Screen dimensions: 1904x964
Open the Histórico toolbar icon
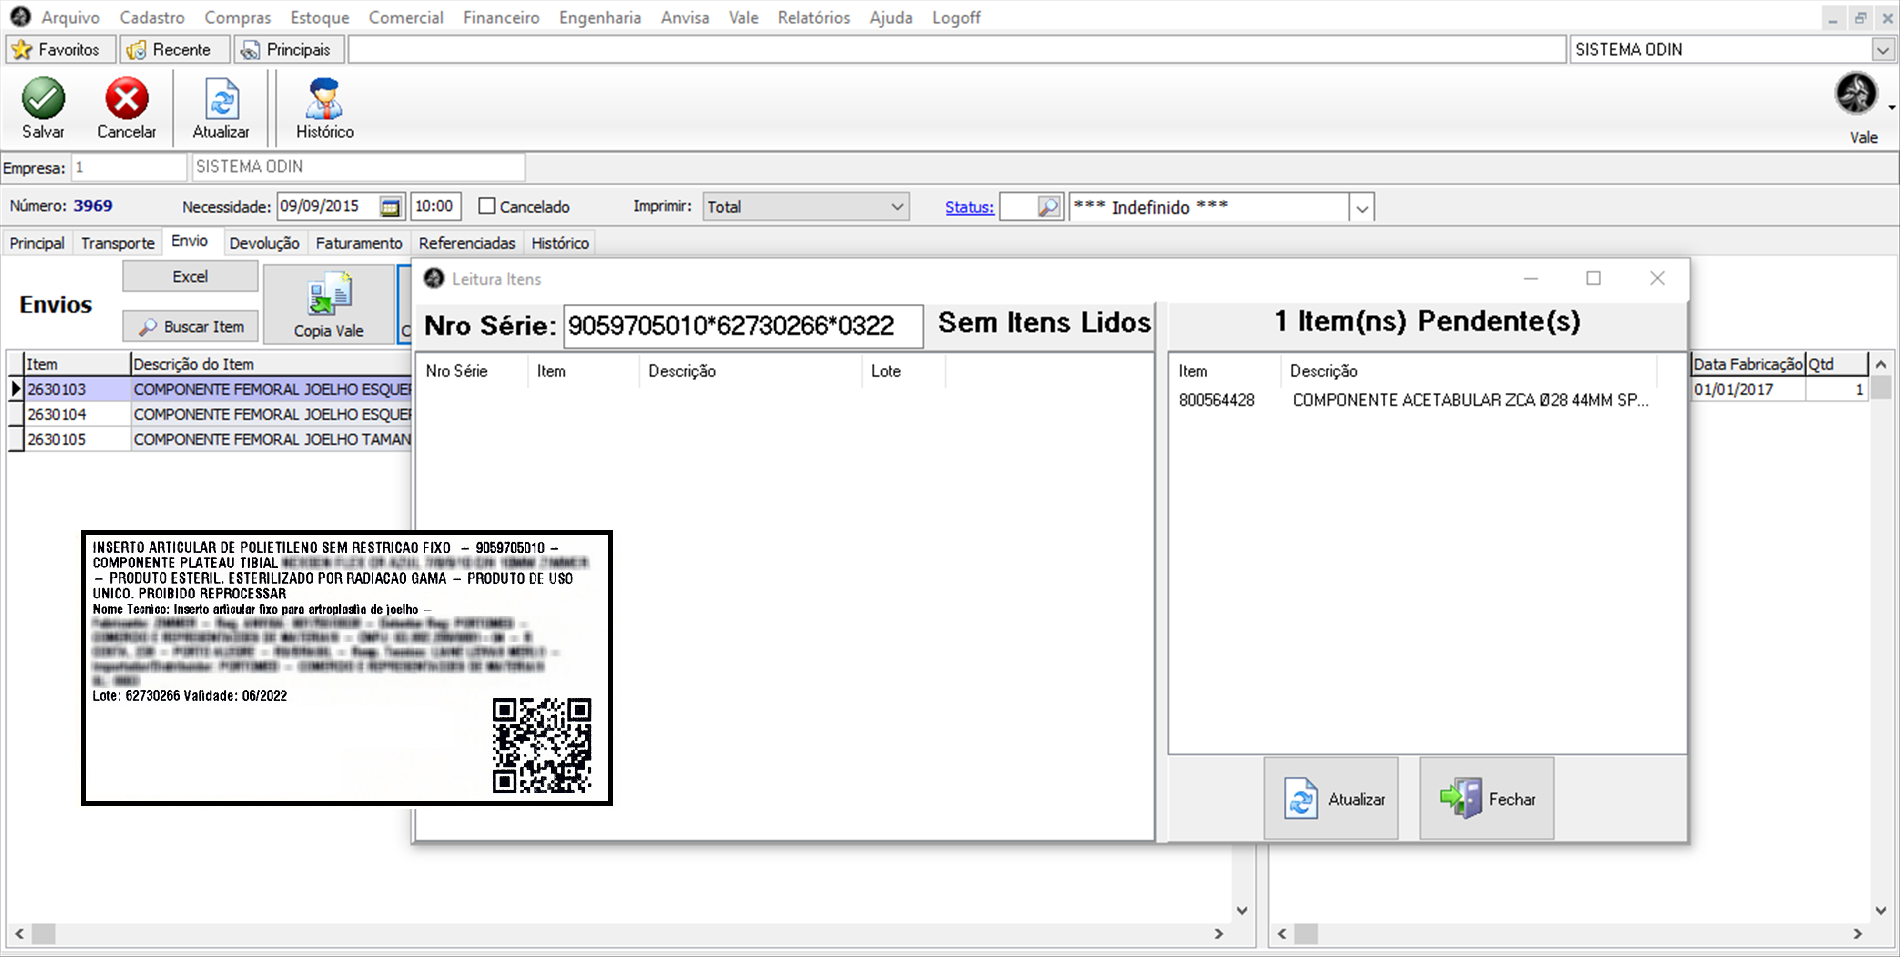point(325,101)
